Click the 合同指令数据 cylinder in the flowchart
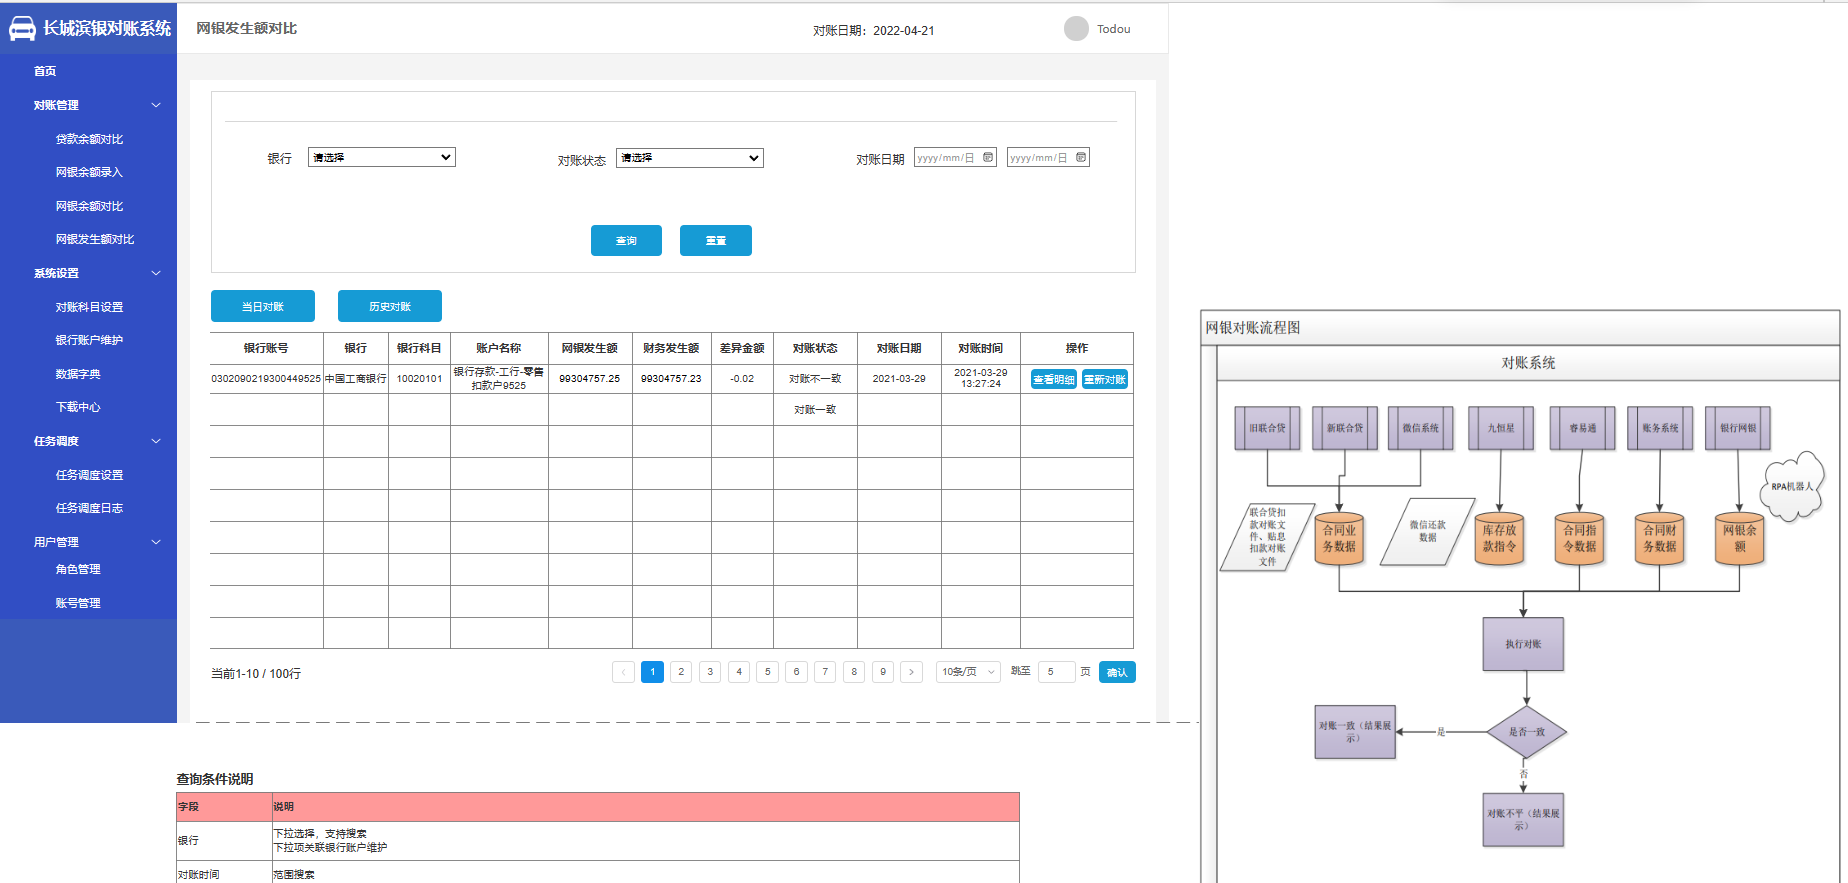 click(1580, 538)
